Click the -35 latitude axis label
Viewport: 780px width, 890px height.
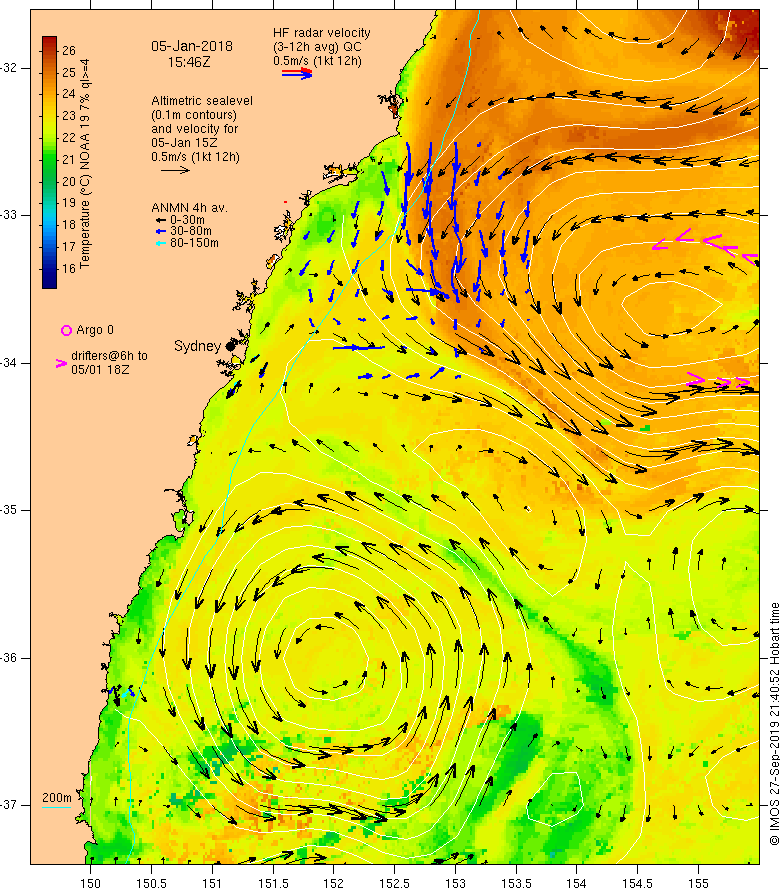pos(8,510)
